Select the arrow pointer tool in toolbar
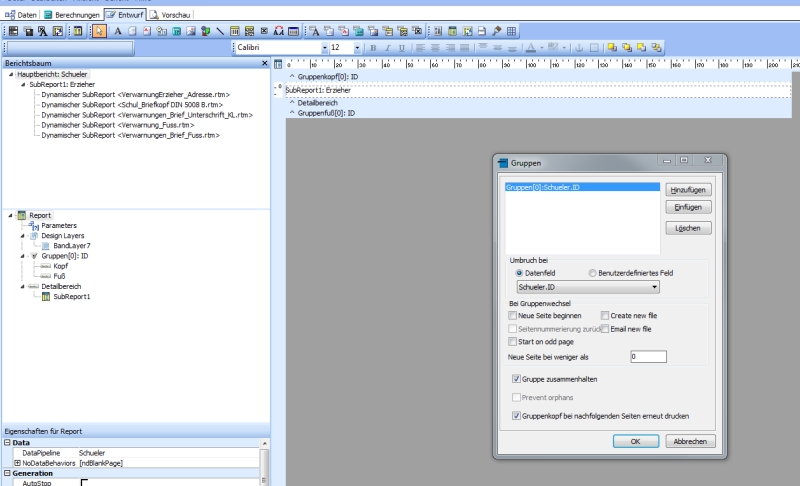Viewport: 800px width, 486px height. [99, 31]
